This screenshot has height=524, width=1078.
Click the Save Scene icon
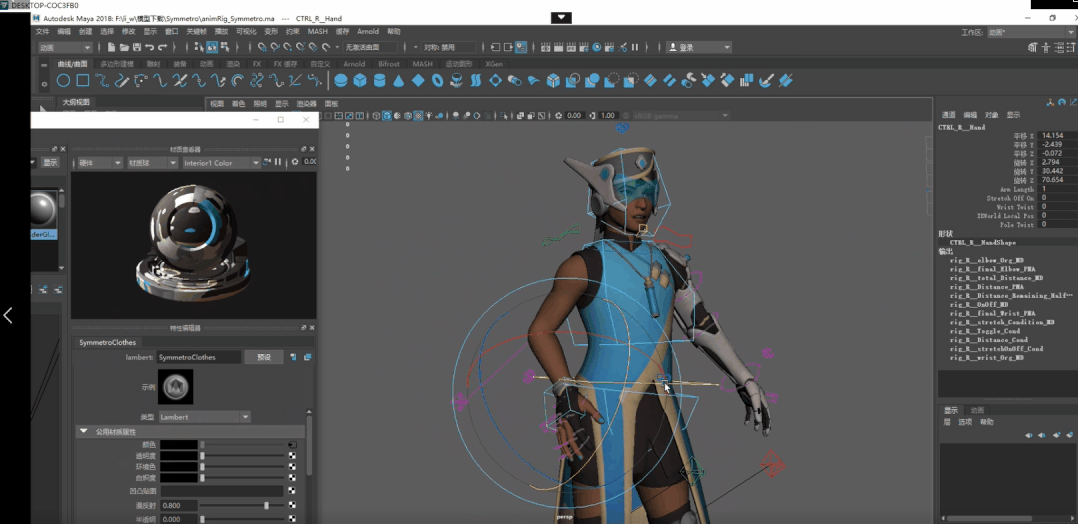137,47
